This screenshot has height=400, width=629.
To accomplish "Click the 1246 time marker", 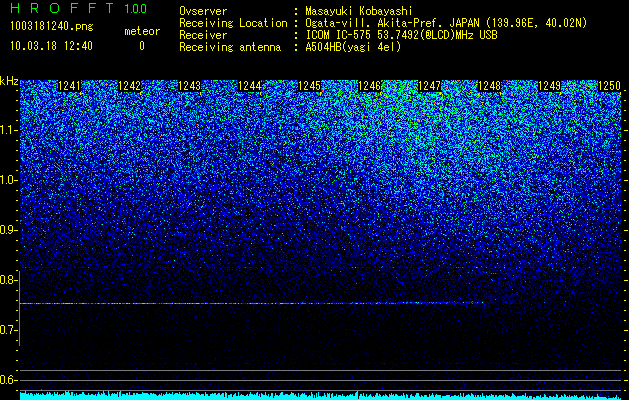I will pyautogui.click(x=369, y=86).
